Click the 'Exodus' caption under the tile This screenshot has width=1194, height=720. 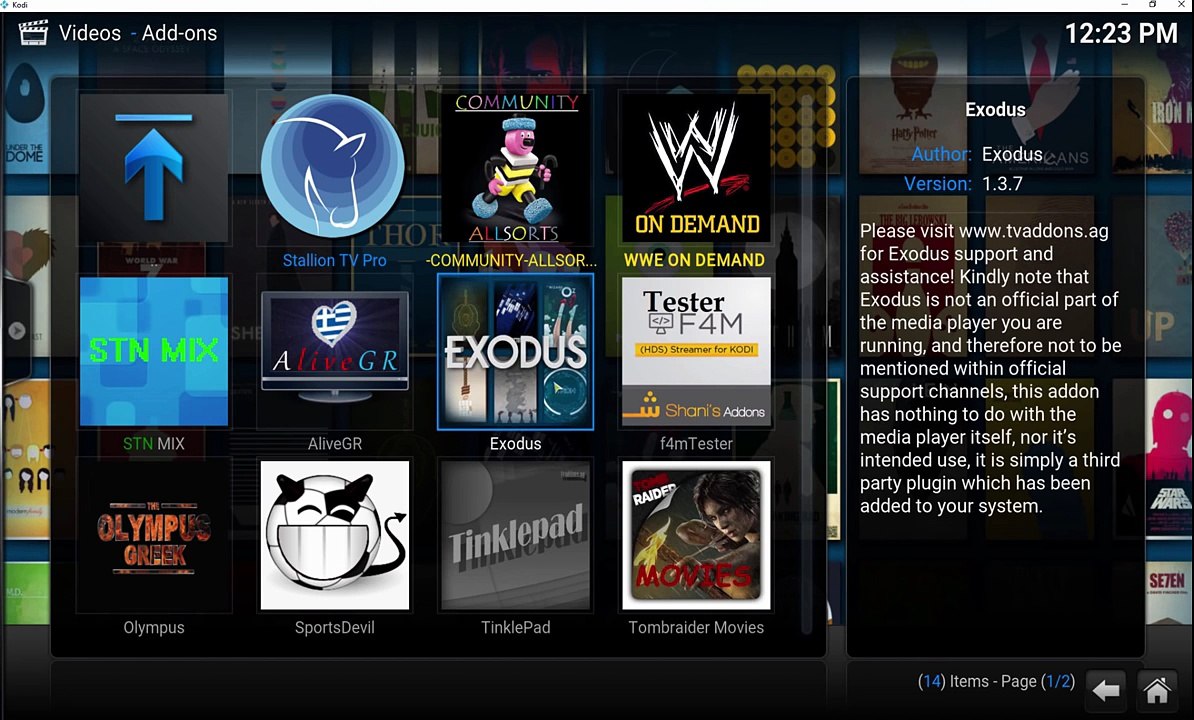point(516,444)
